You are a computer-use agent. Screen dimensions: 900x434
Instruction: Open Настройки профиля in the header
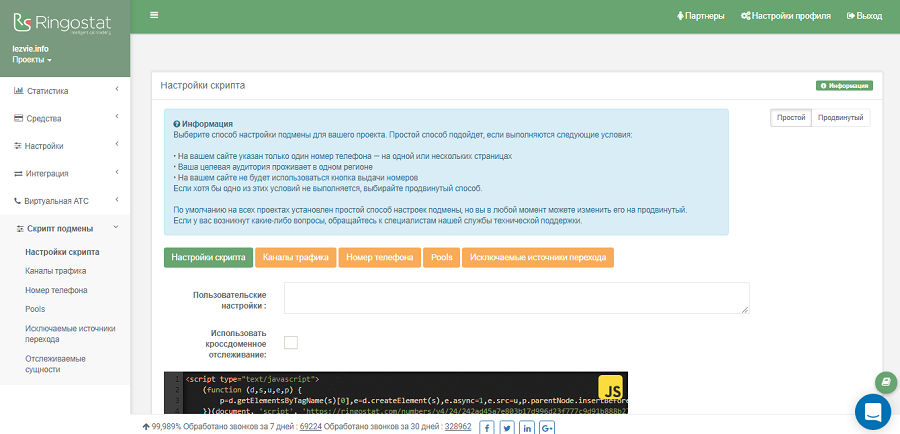pos(786,16)
